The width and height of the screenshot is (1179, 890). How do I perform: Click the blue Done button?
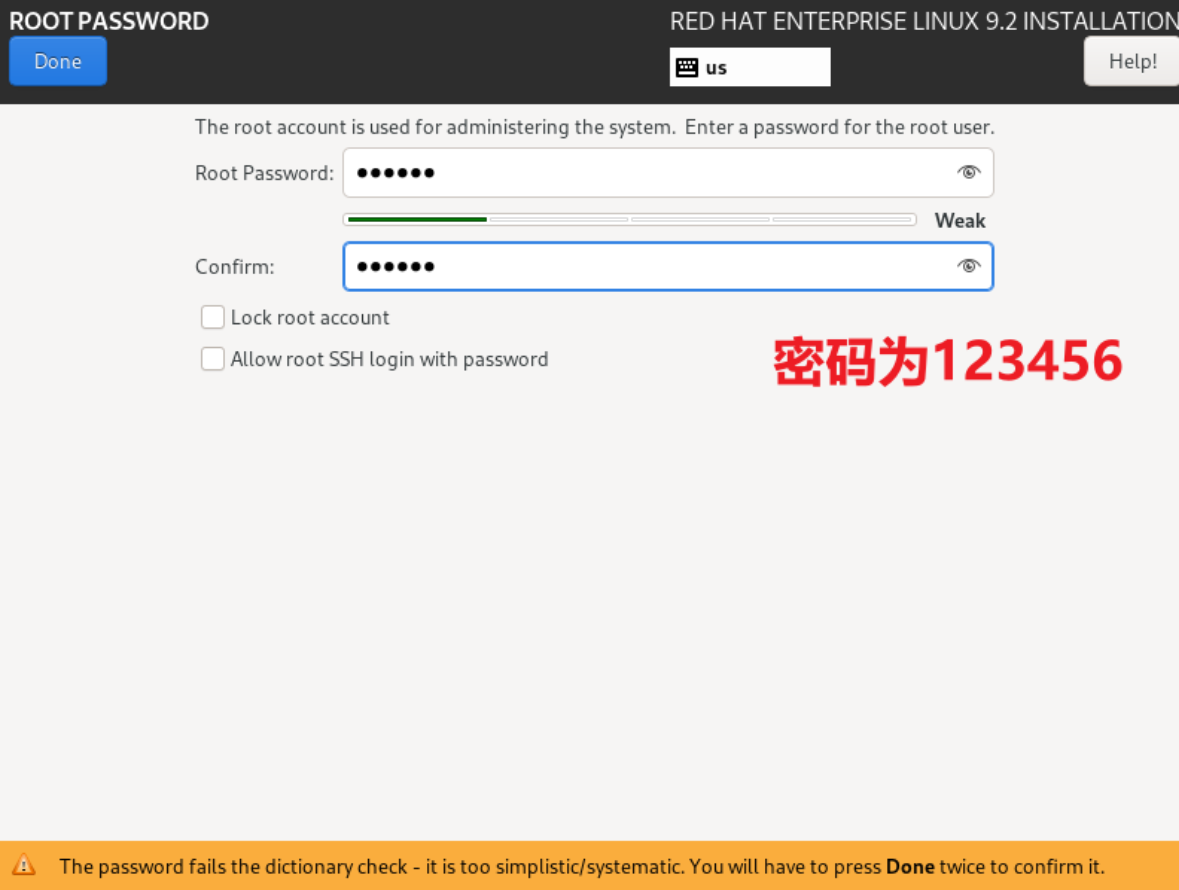(x=58, y=61)
